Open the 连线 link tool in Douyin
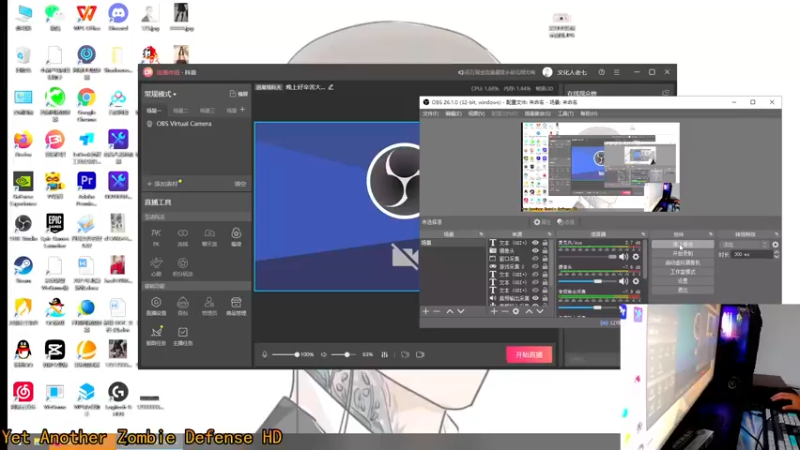 [183, 237]
